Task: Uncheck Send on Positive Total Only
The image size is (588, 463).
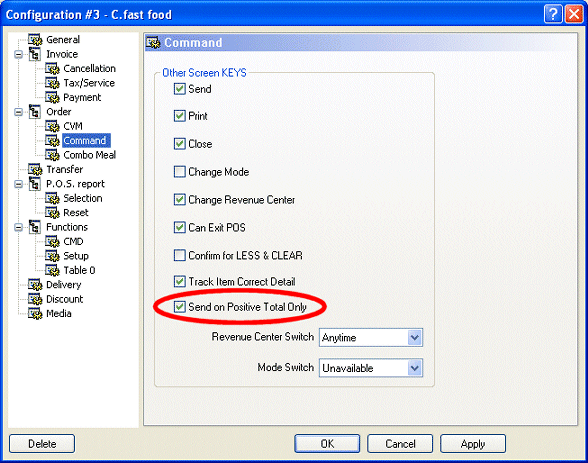Action: [x=180, y=307]
